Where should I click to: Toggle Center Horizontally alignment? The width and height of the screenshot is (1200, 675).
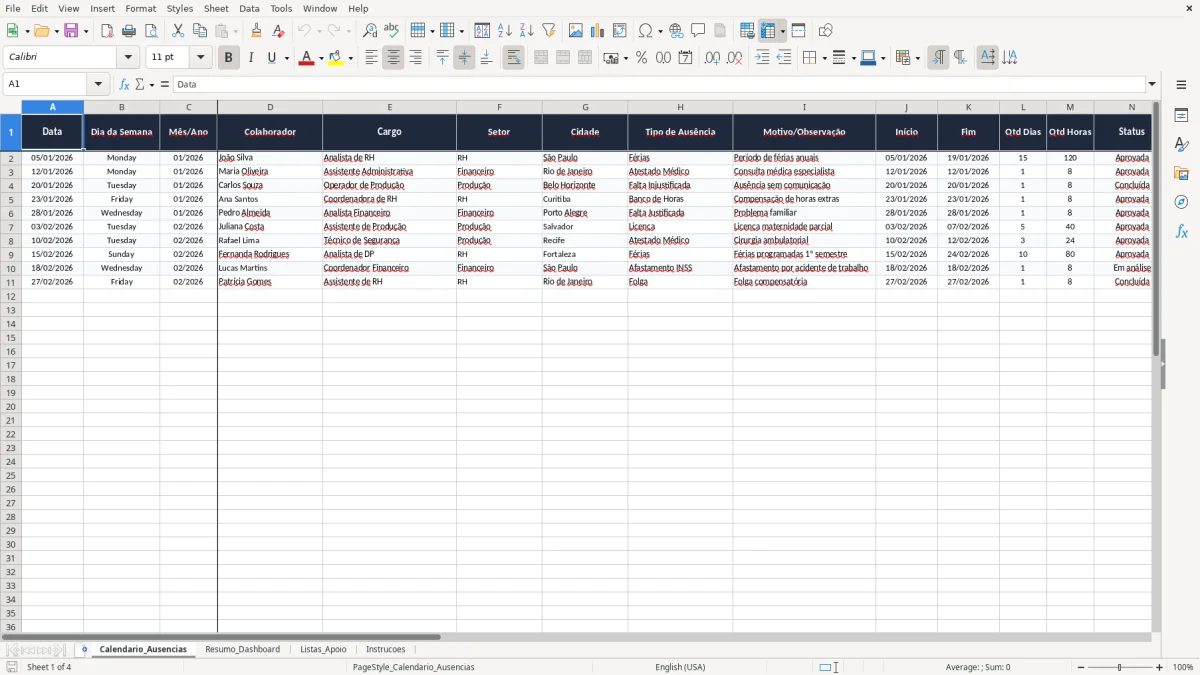[393, 58]
